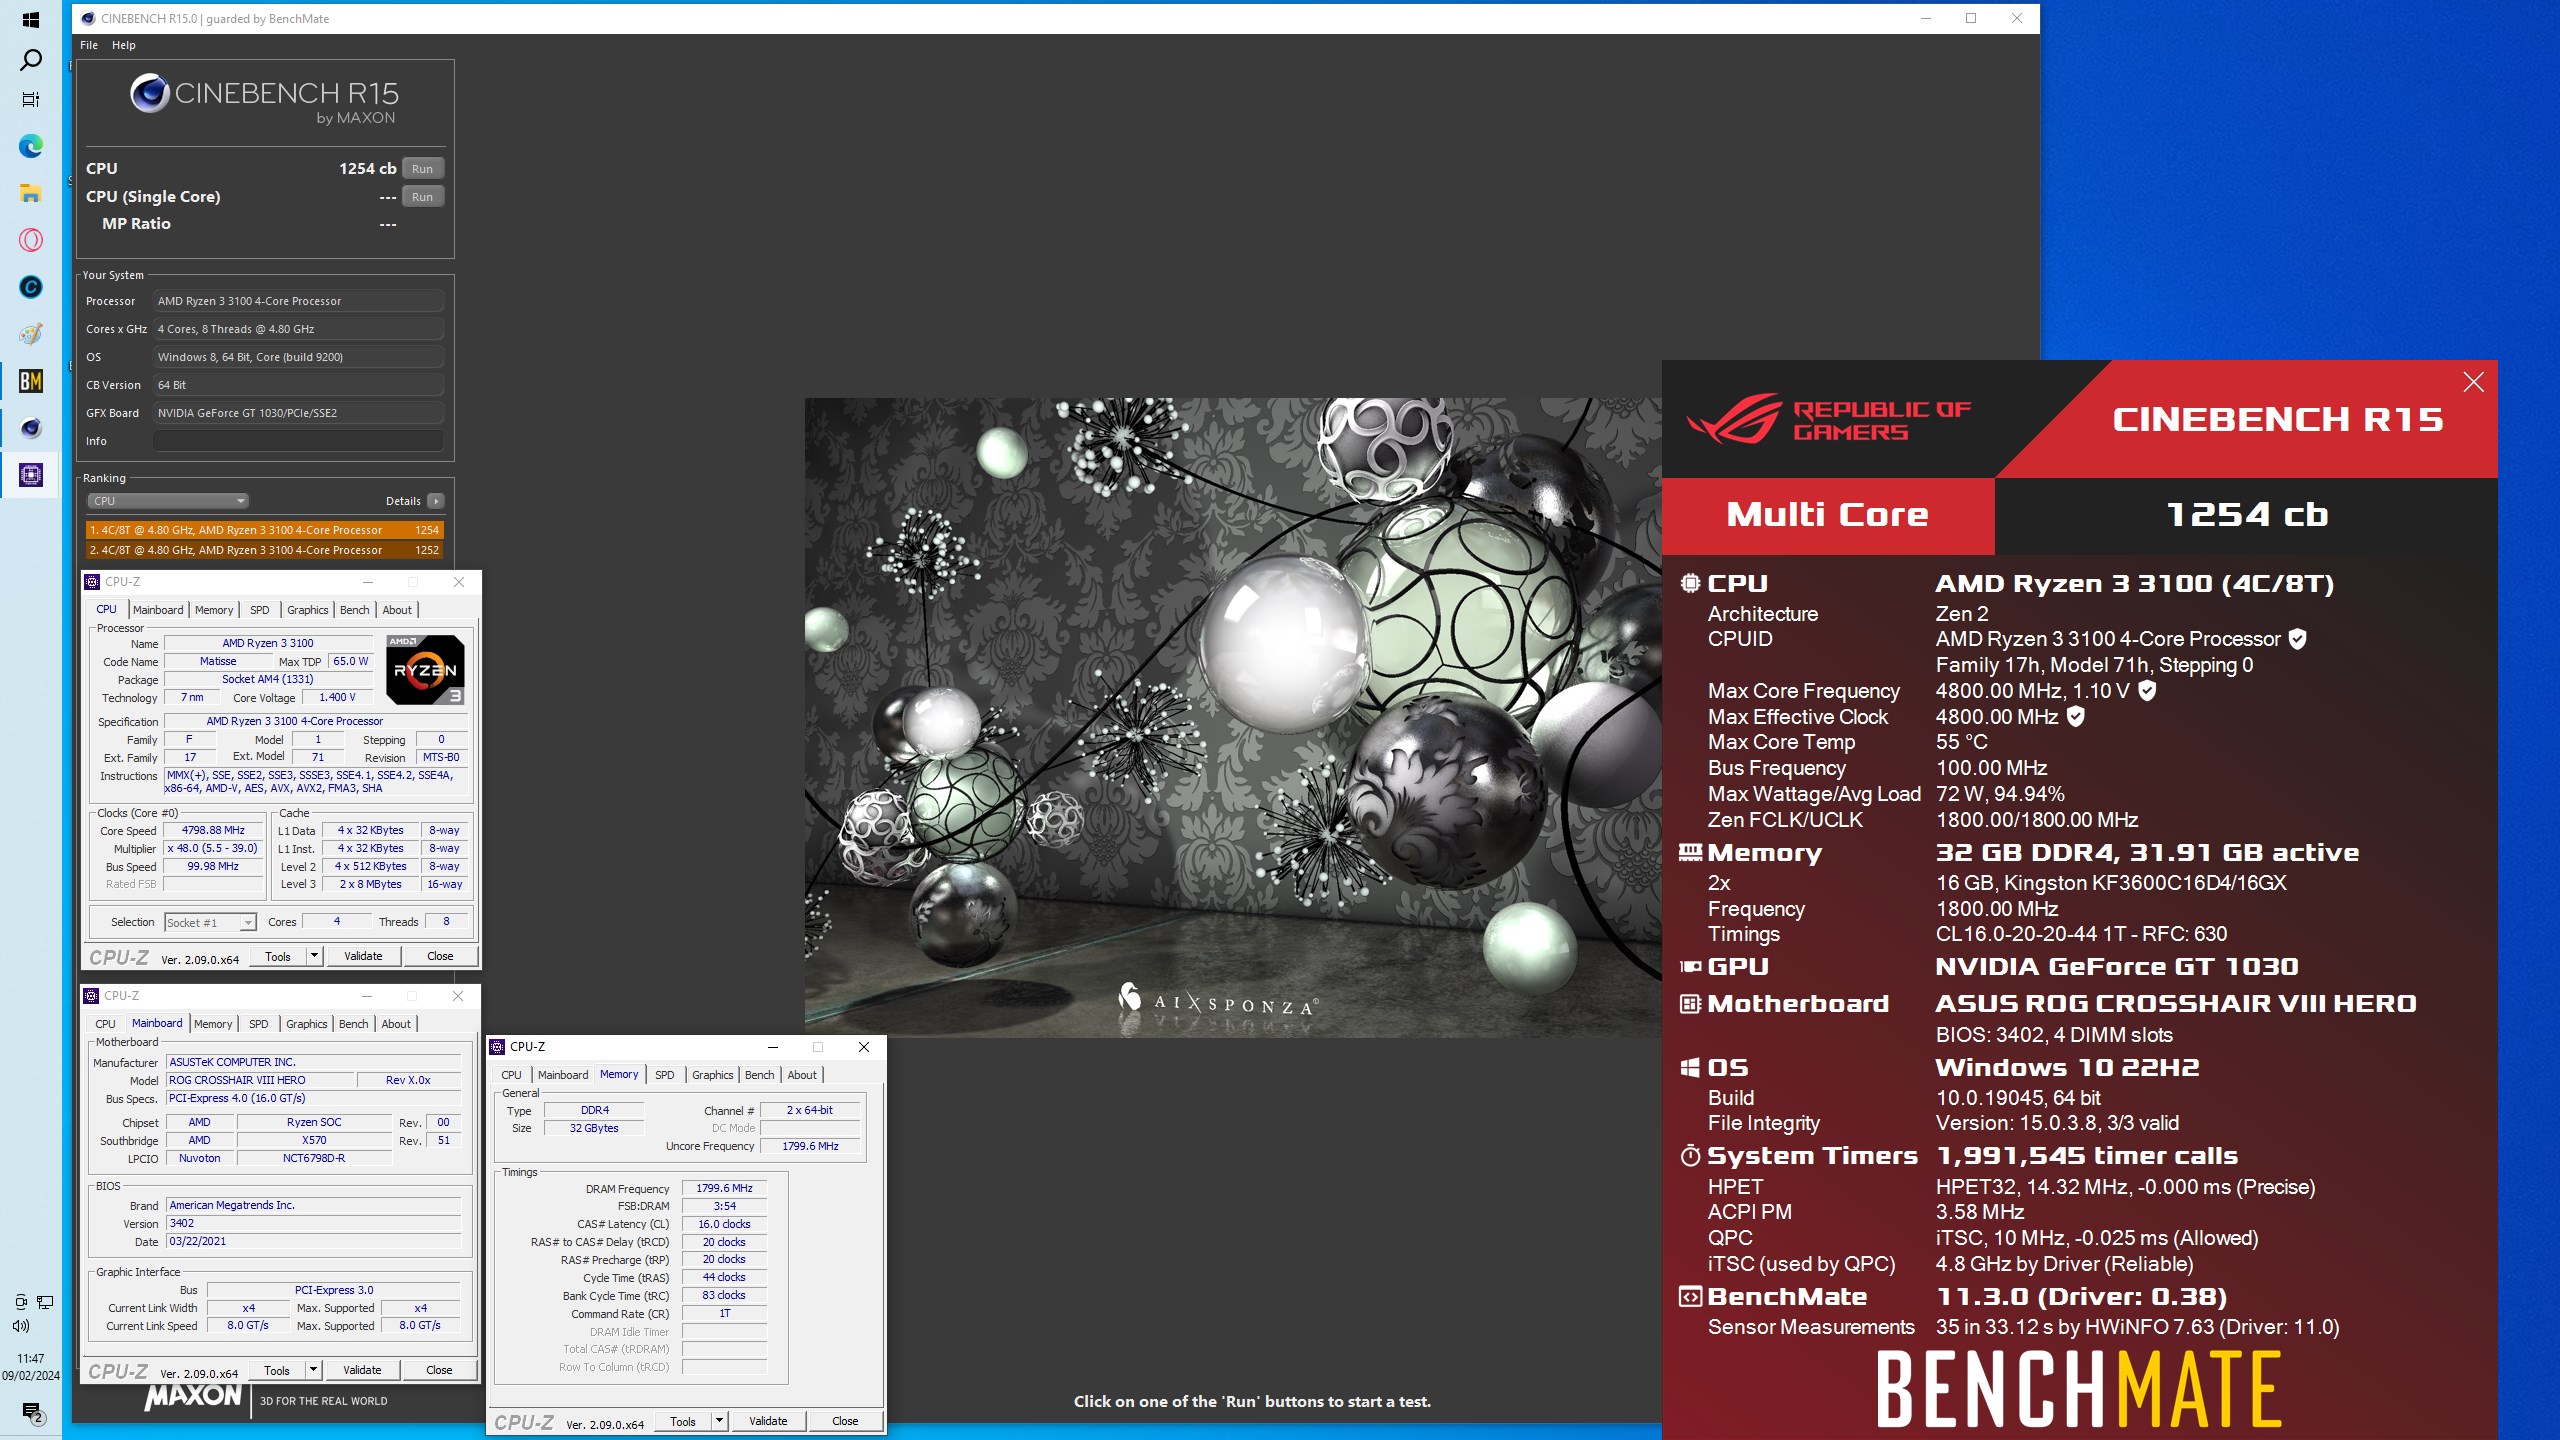Open the taskbar search icon
This screenshot has height=1440, width=2560.
pos(31,60)
